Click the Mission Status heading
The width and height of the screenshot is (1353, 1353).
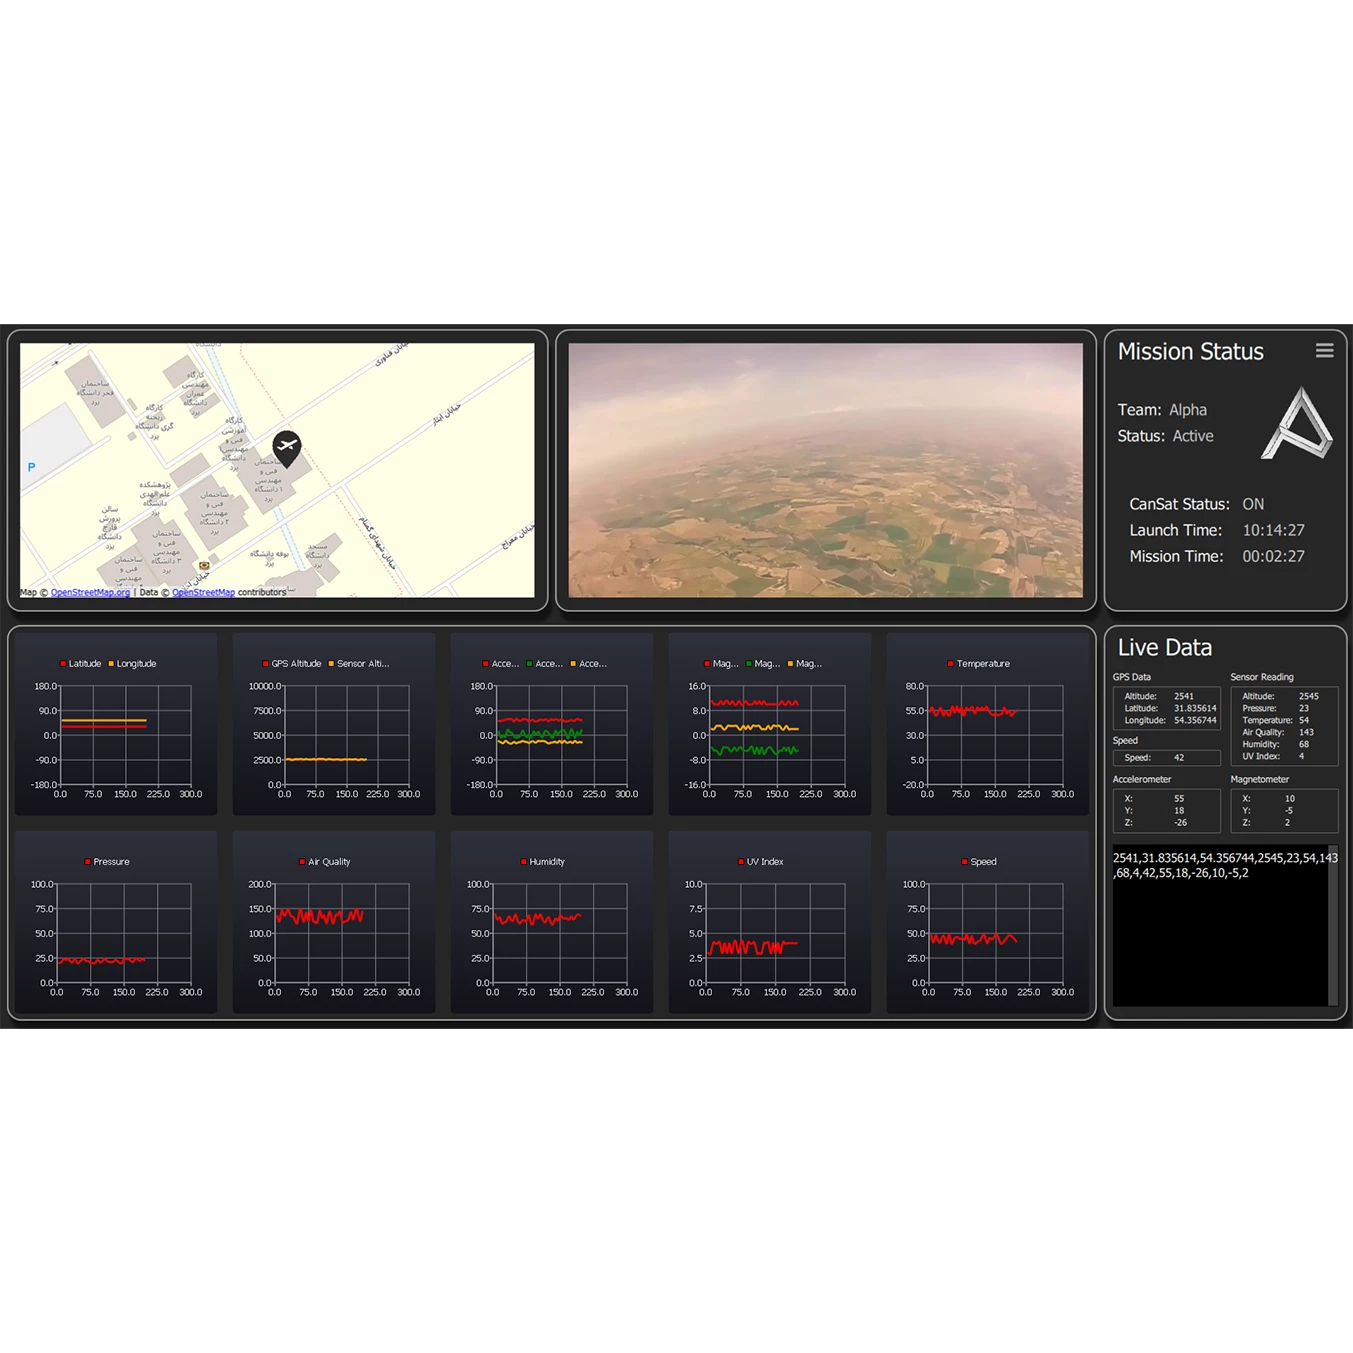(1190, 351)
